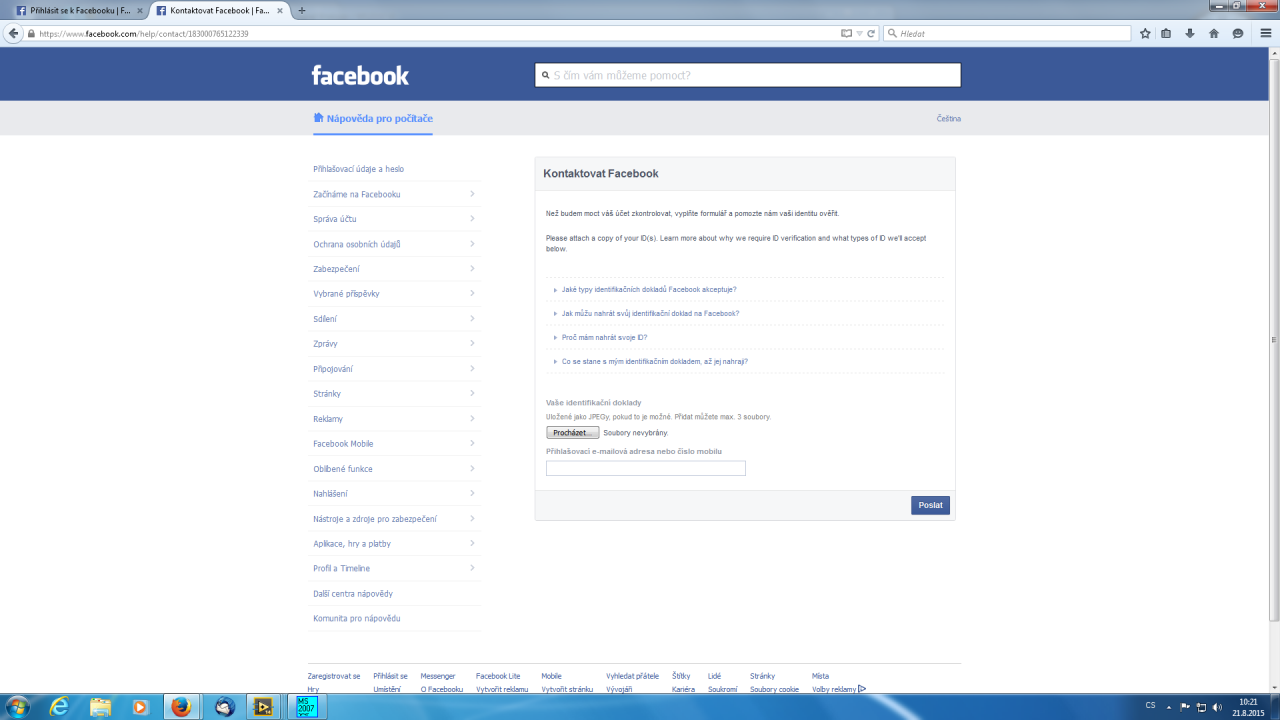Open Thunderbird mail from the taskbar
This screenshot has width=1280, height=720.
[224, 706]
